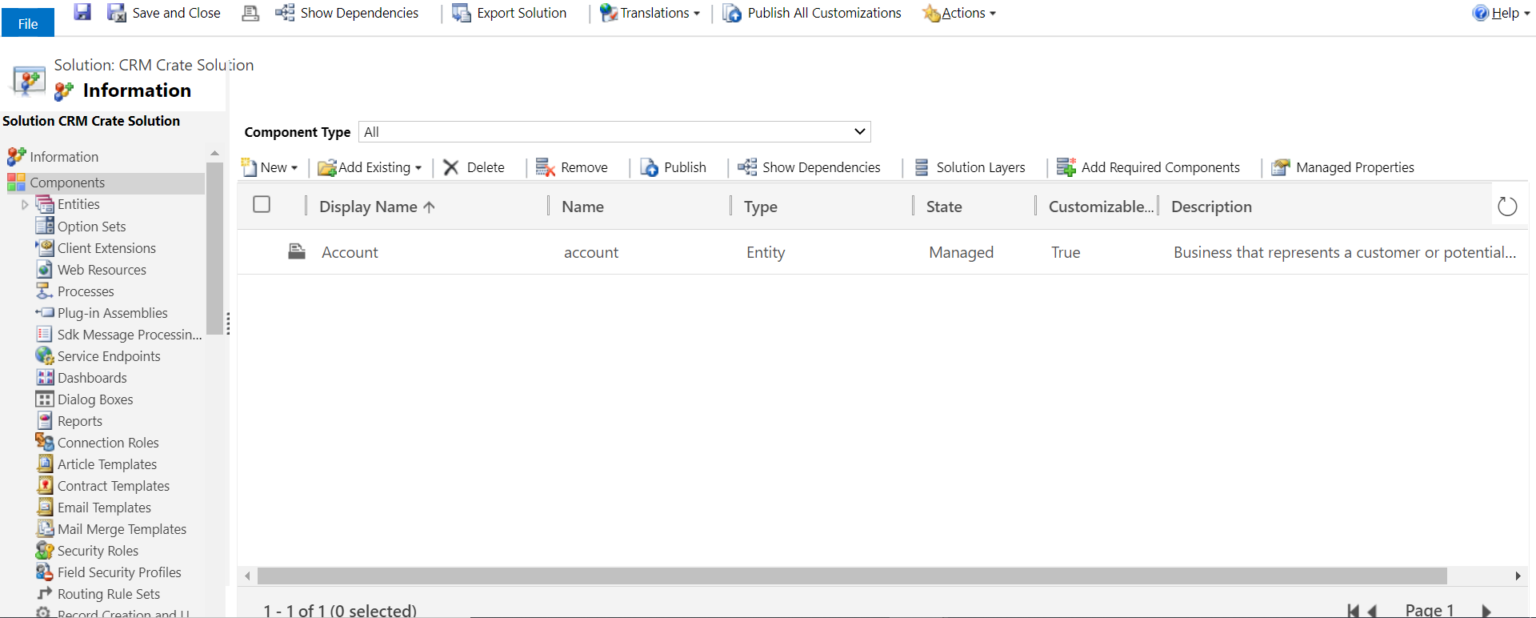
Task: Click the Customizable column header
Action: pyautogui.click(x=1101, y=207)
